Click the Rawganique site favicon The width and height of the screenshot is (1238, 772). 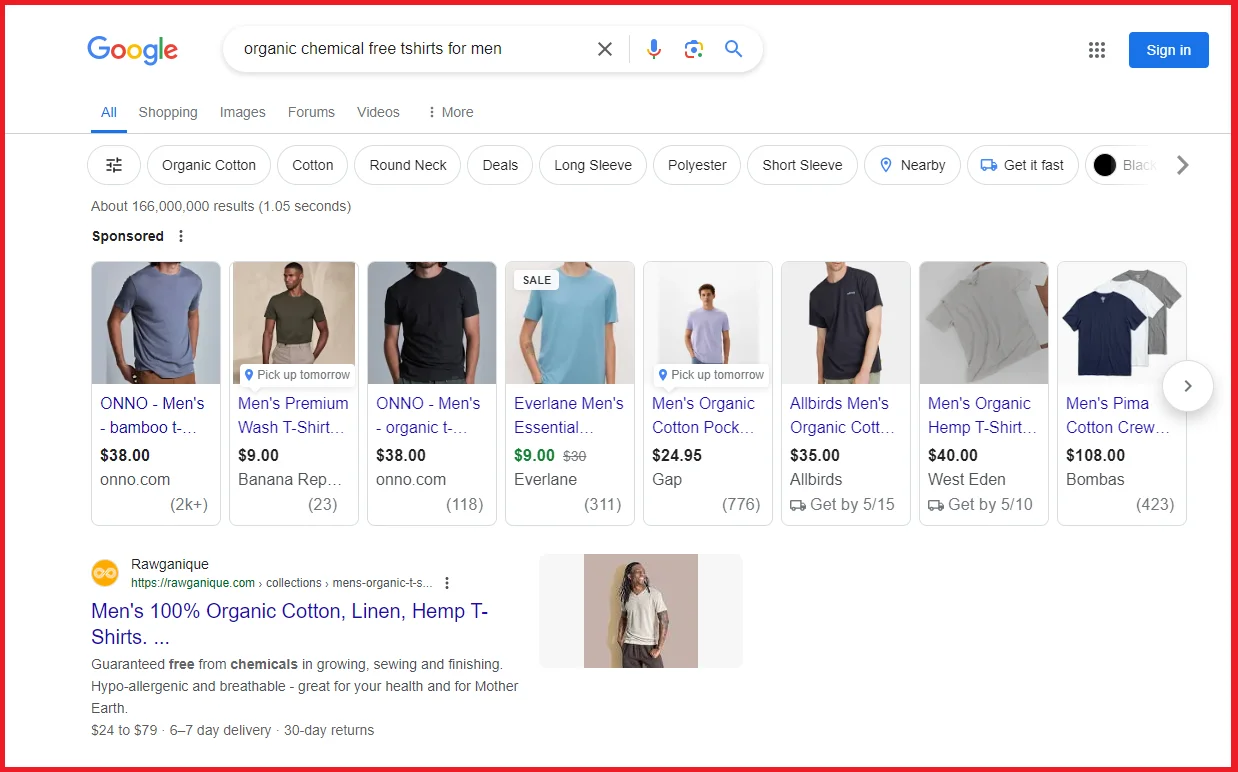(105, 573)
